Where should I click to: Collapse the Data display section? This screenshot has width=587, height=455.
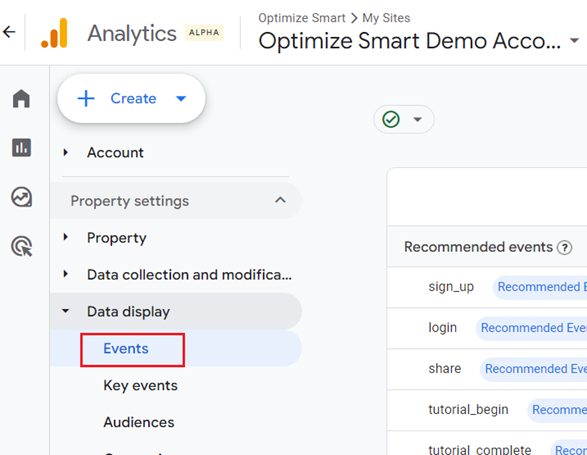66,311
